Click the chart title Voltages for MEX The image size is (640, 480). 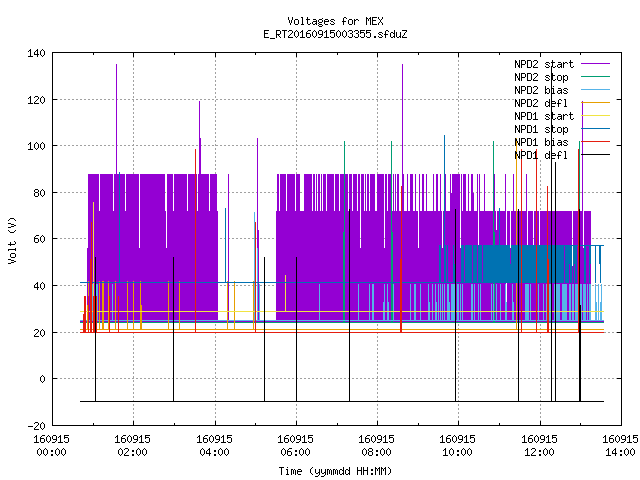335,21
